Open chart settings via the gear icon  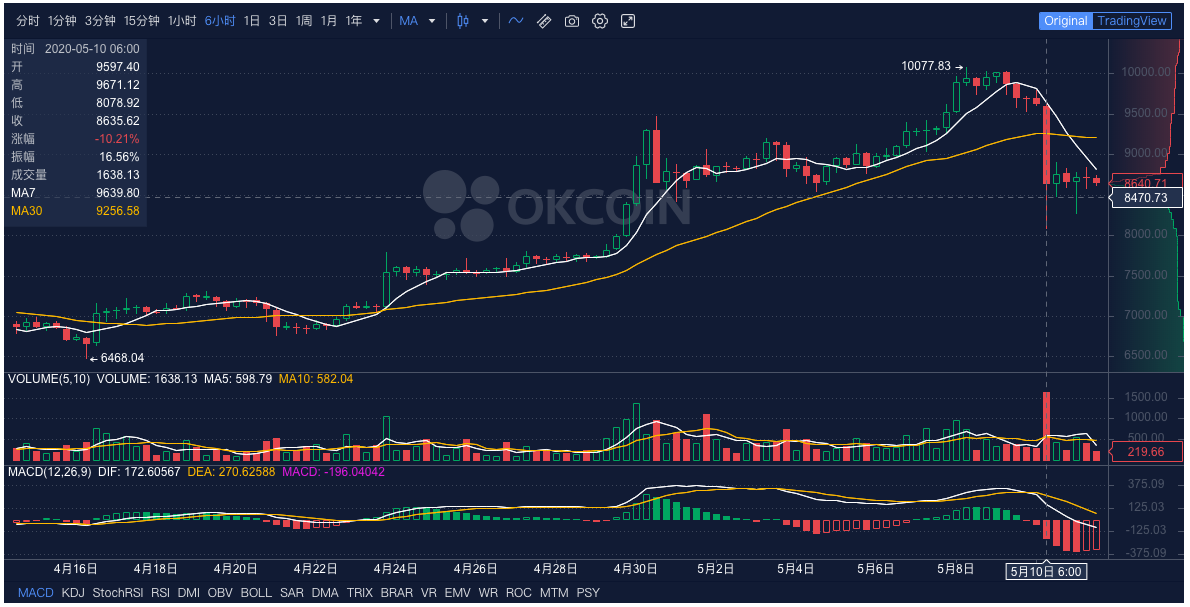(x=599, y=20)
